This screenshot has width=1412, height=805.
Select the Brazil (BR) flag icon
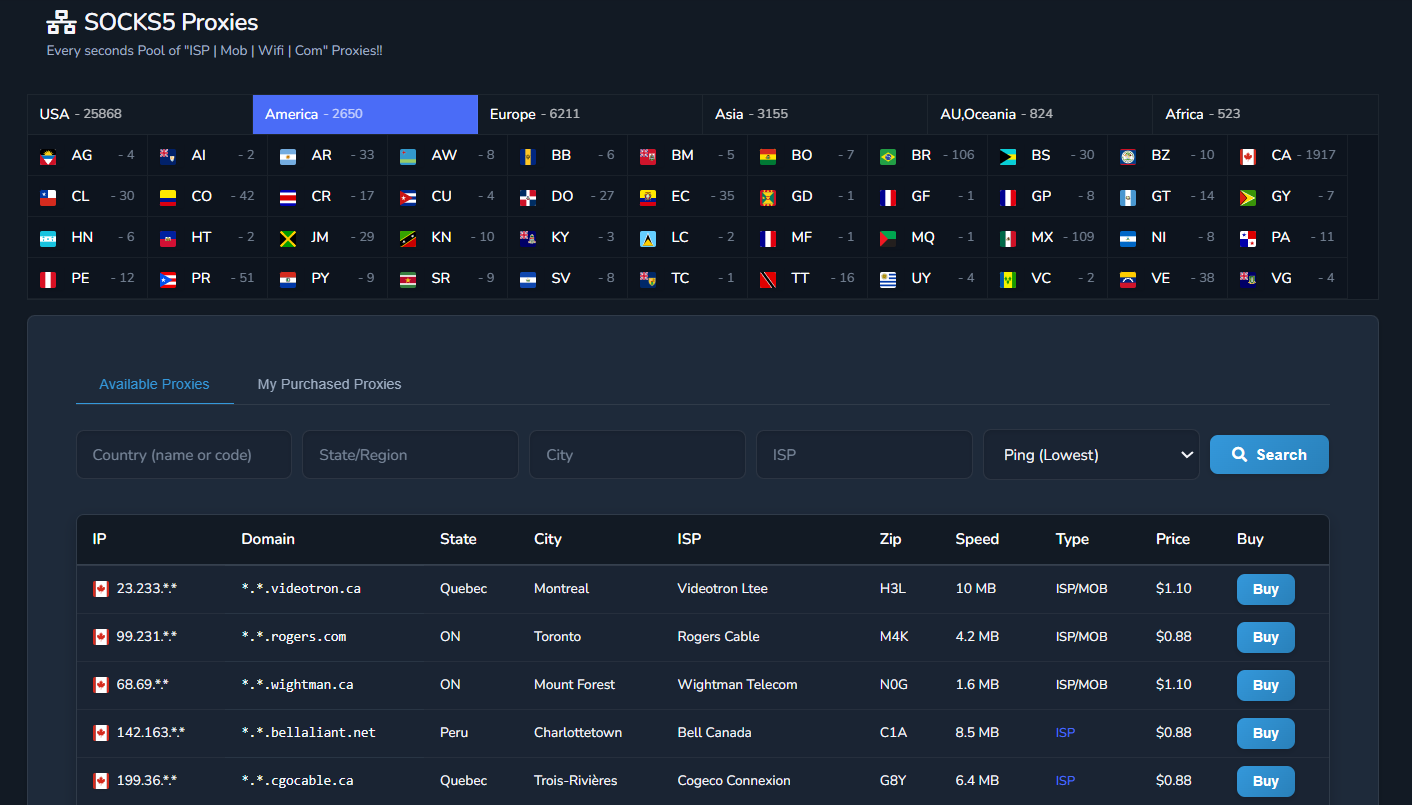coord(888,156)
